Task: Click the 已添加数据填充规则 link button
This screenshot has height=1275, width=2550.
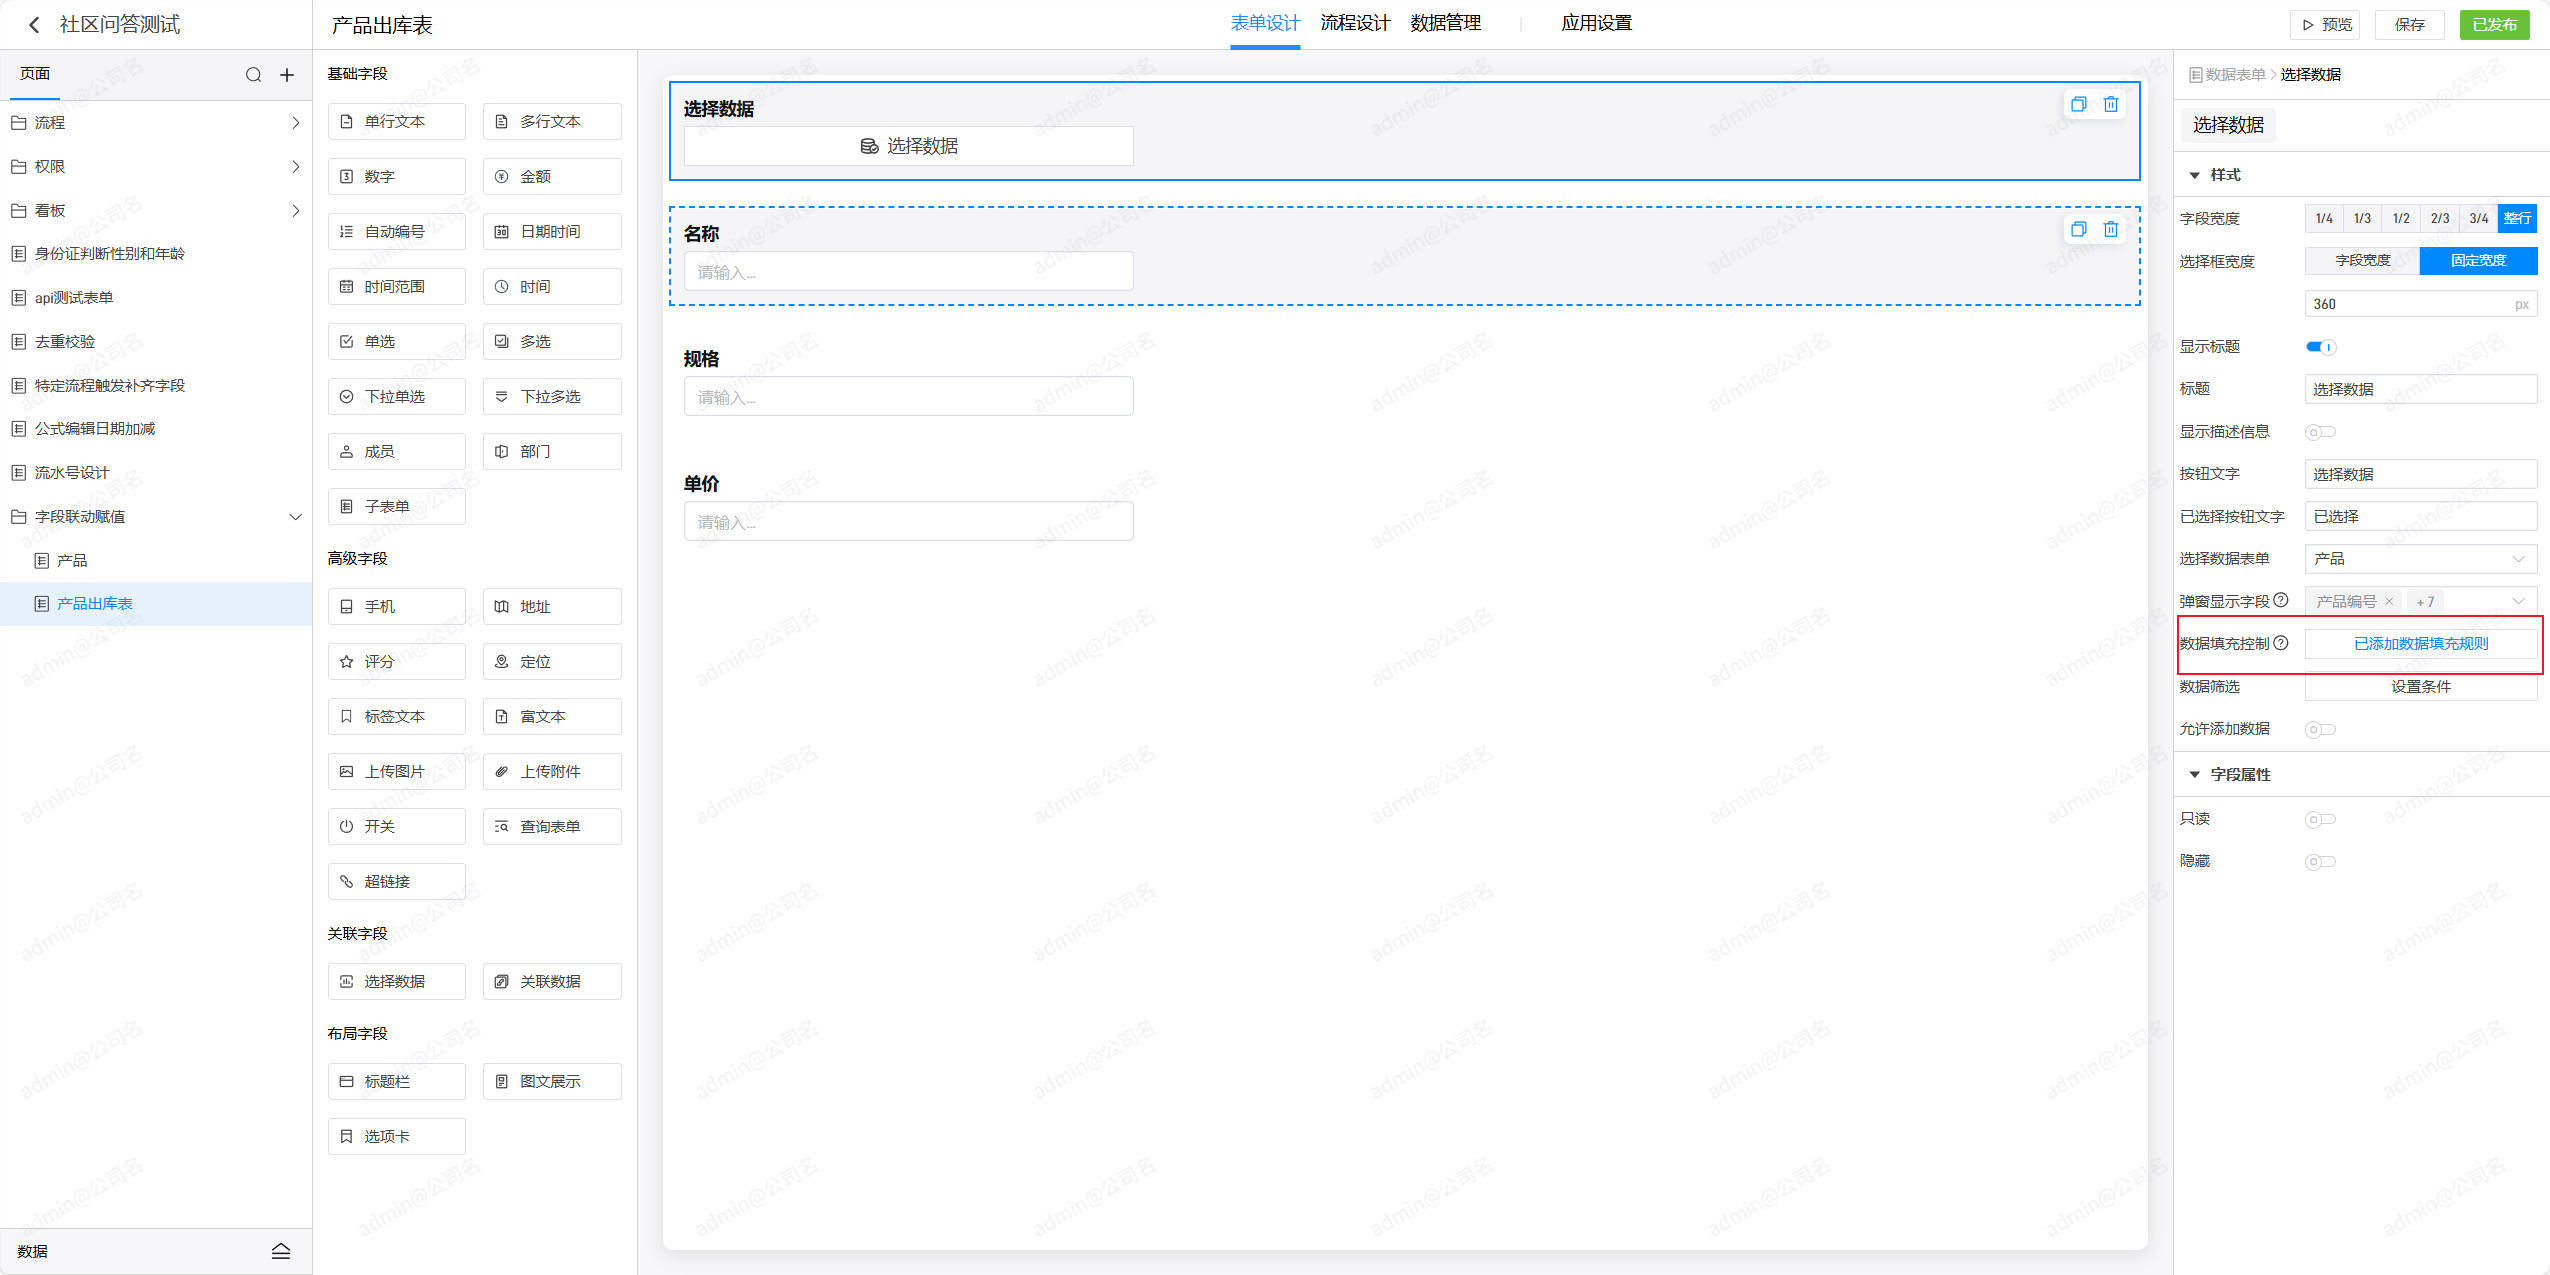Action: (2420, 644)
